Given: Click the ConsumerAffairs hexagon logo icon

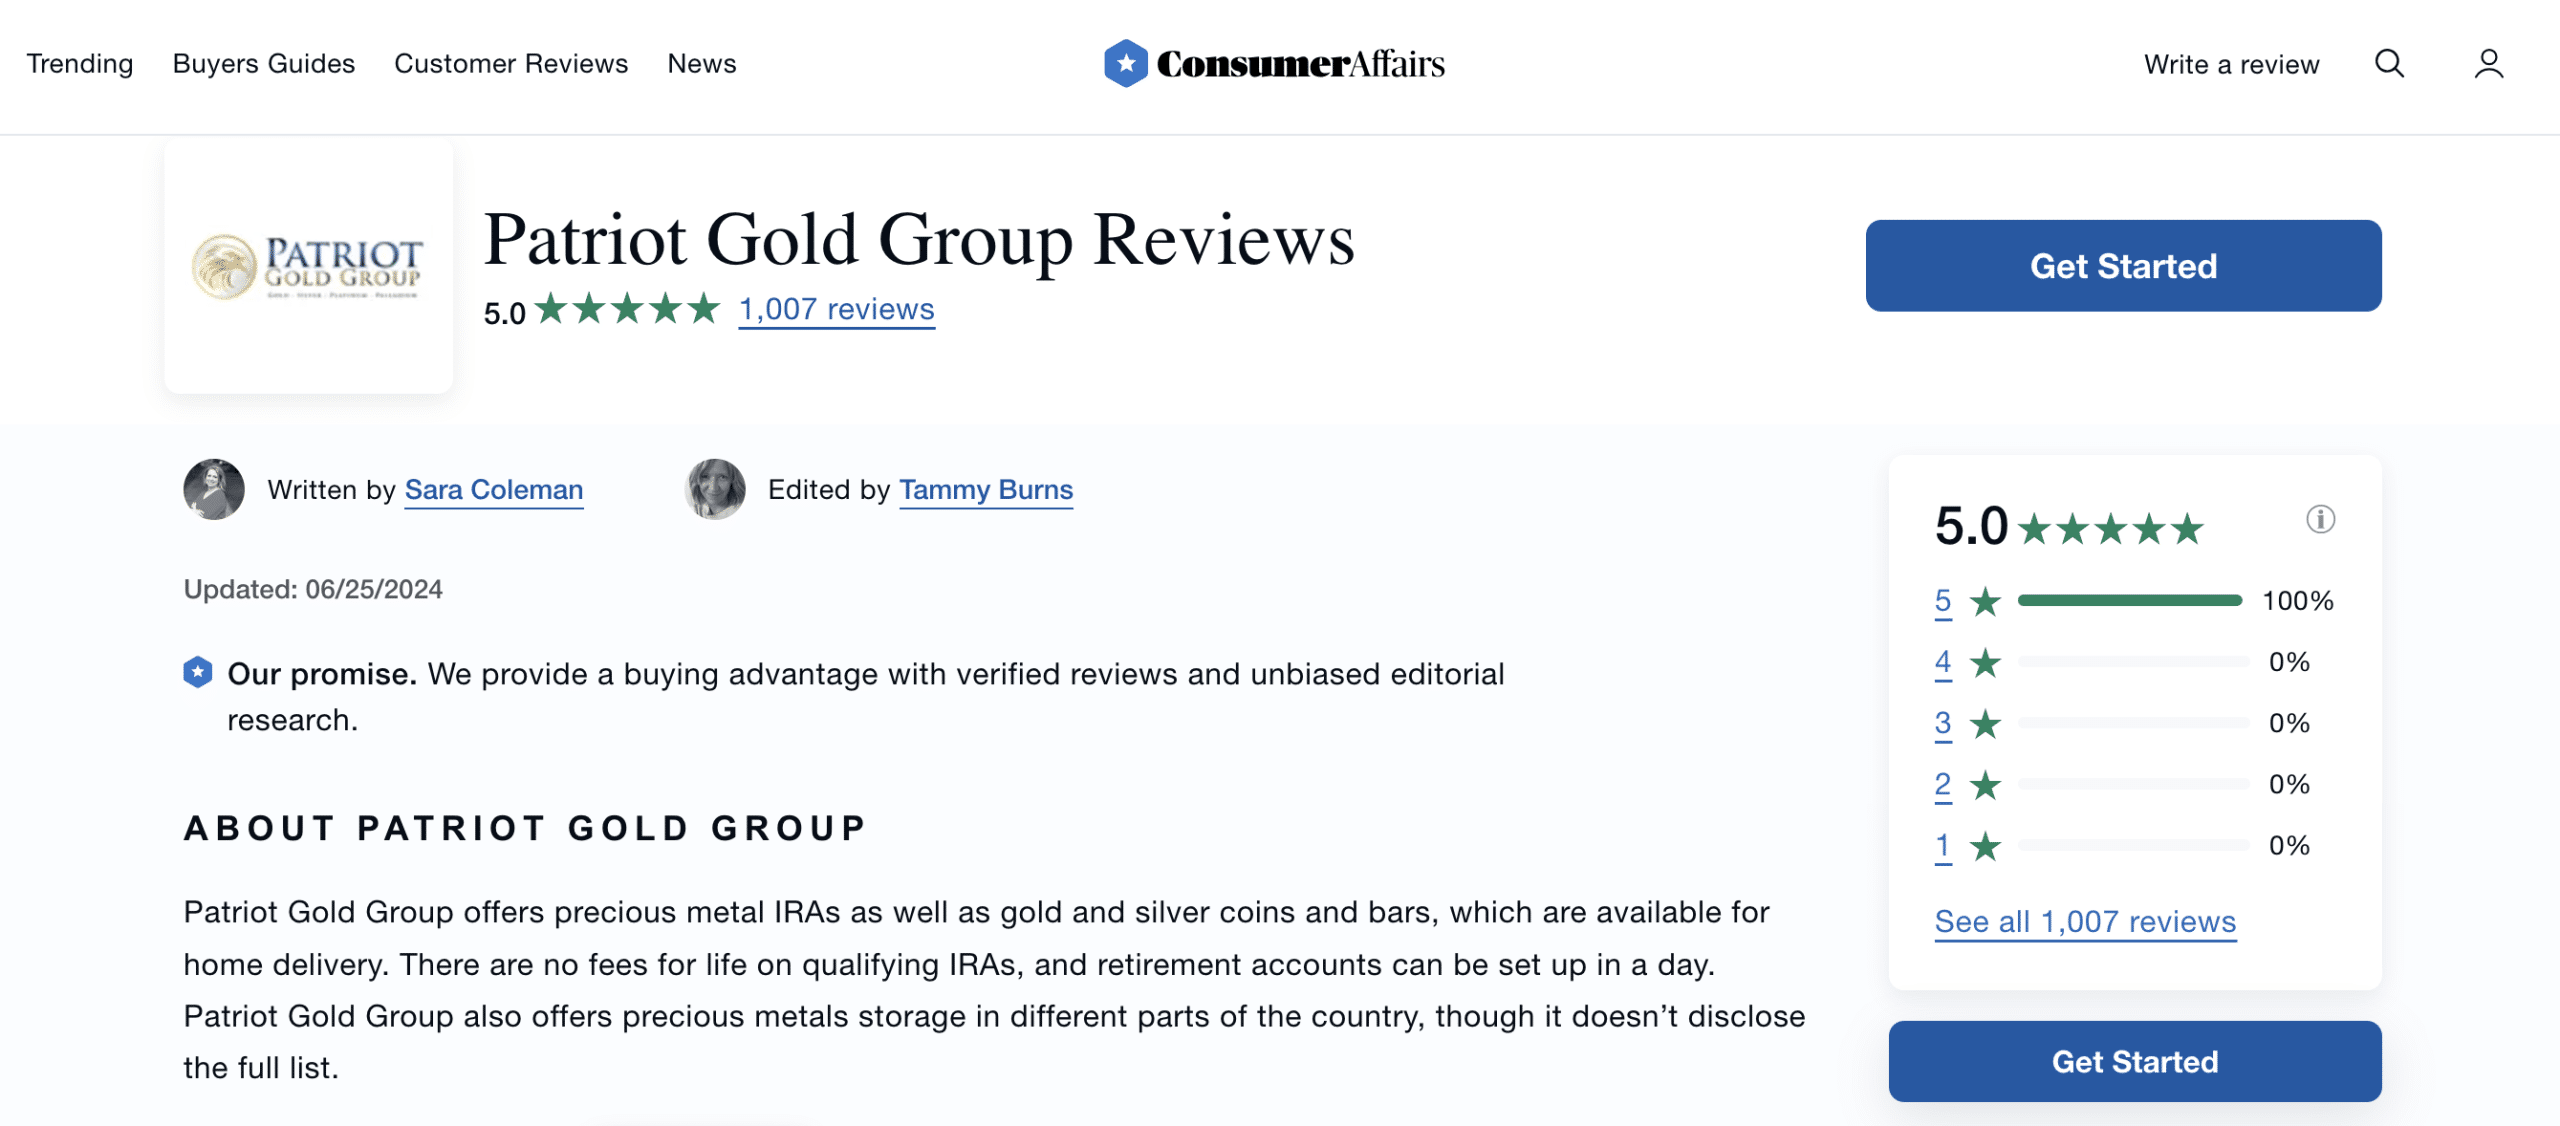Looking at the screenshot, I should 1125,63.
